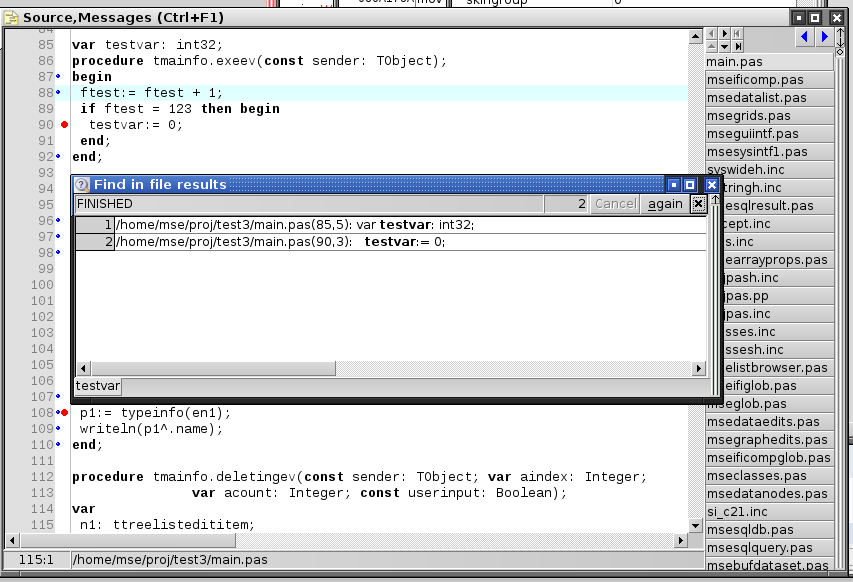Click the X icon beside again button

698,204
